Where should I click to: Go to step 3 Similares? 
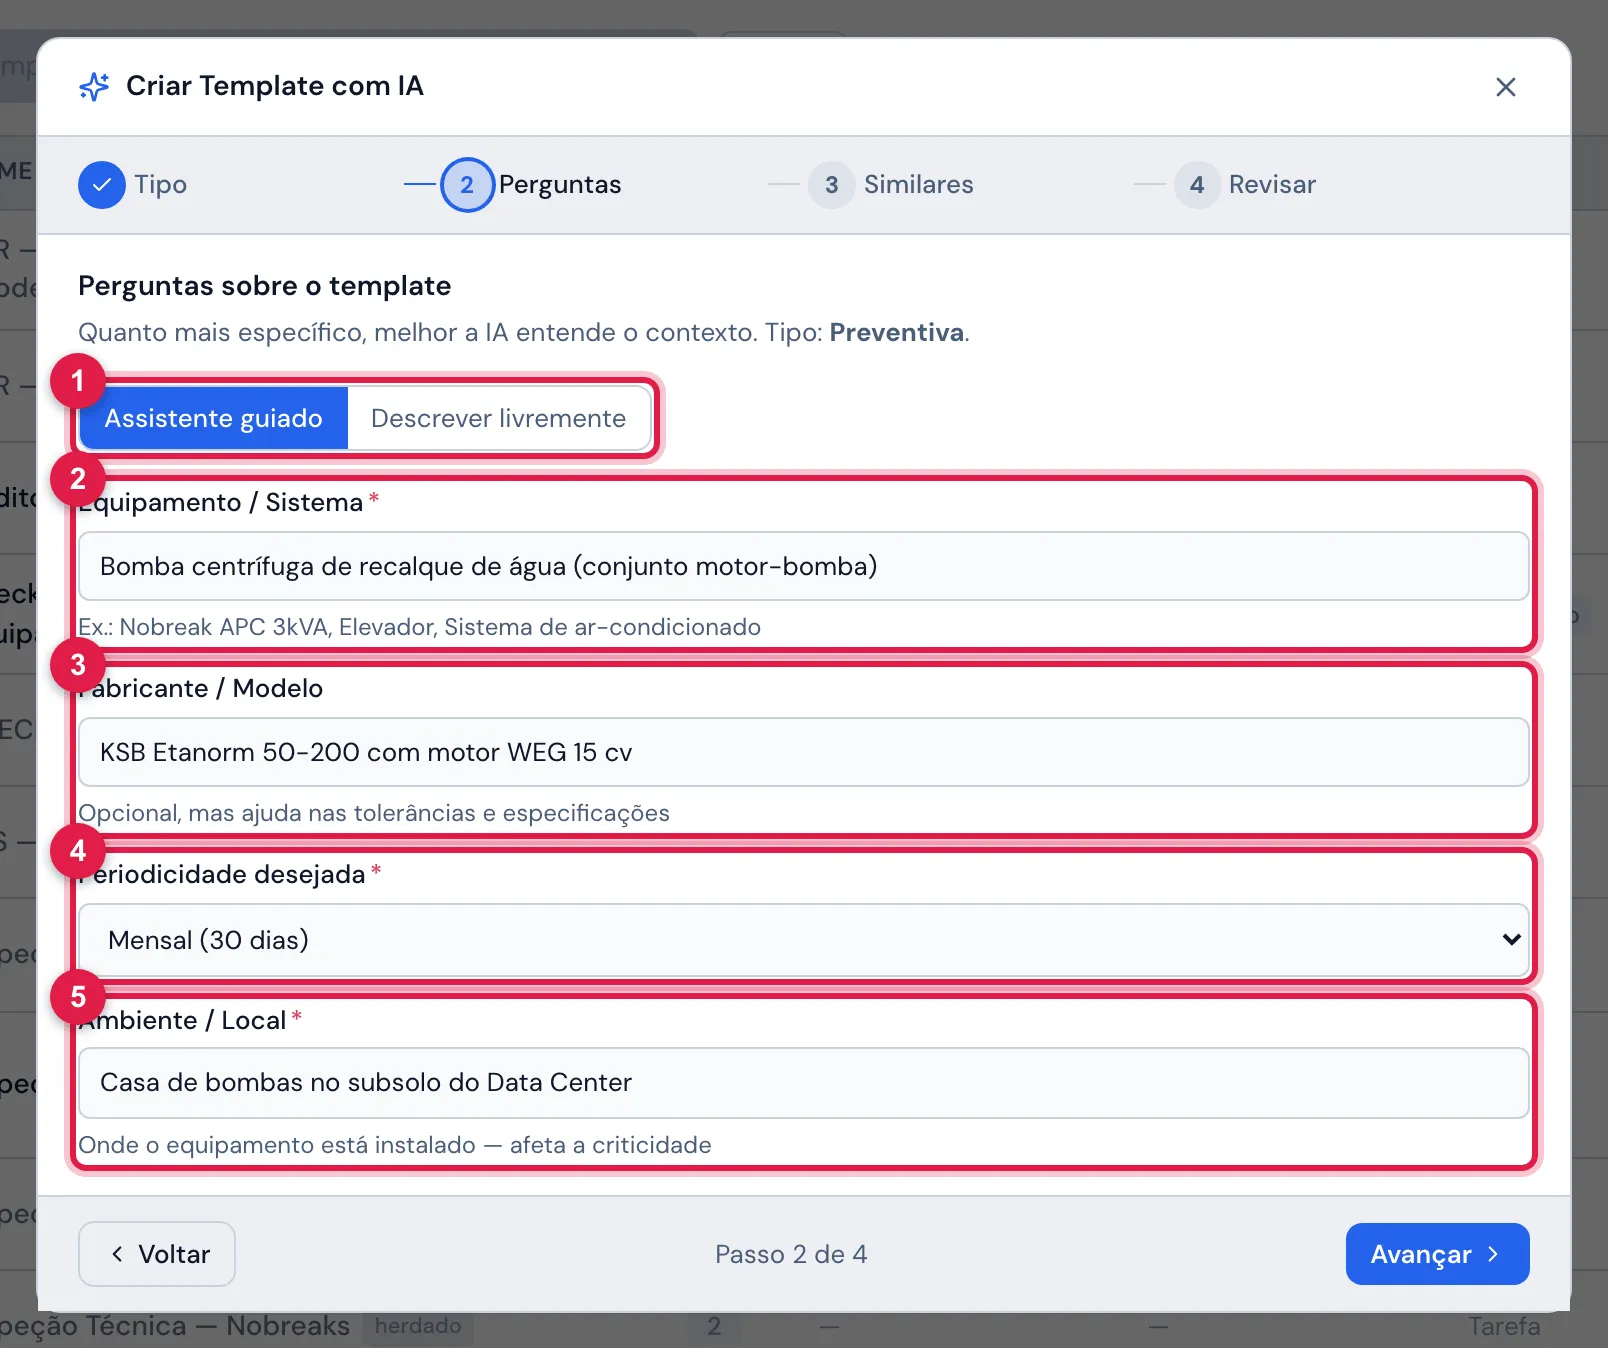click(891, 185)
